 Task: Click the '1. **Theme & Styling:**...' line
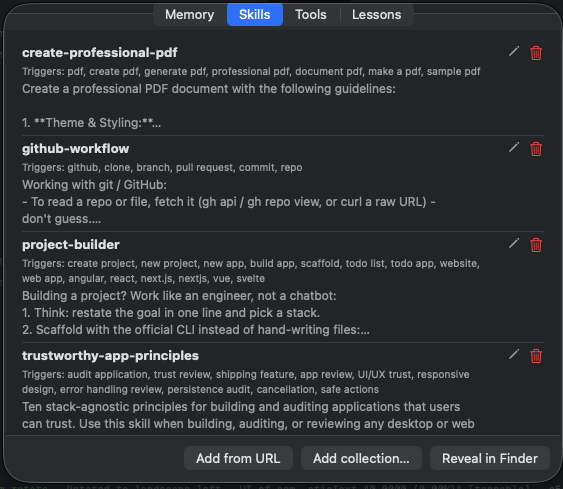click(92, 123)
